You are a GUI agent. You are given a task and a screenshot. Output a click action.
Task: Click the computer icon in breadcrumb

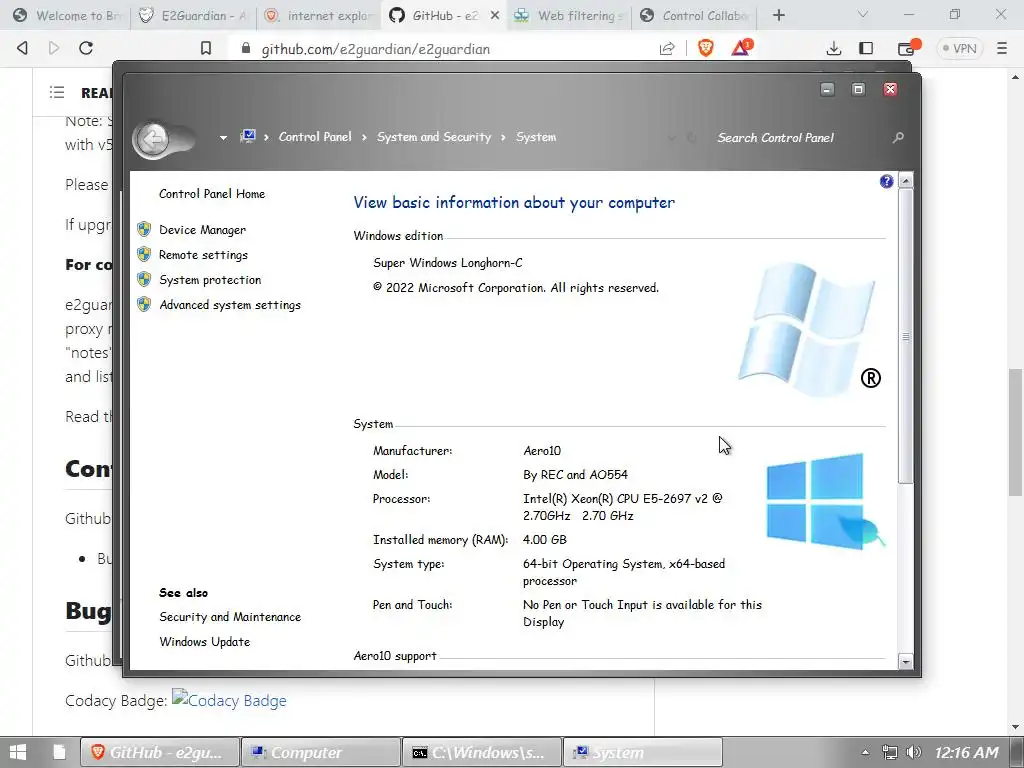point(248,136)
